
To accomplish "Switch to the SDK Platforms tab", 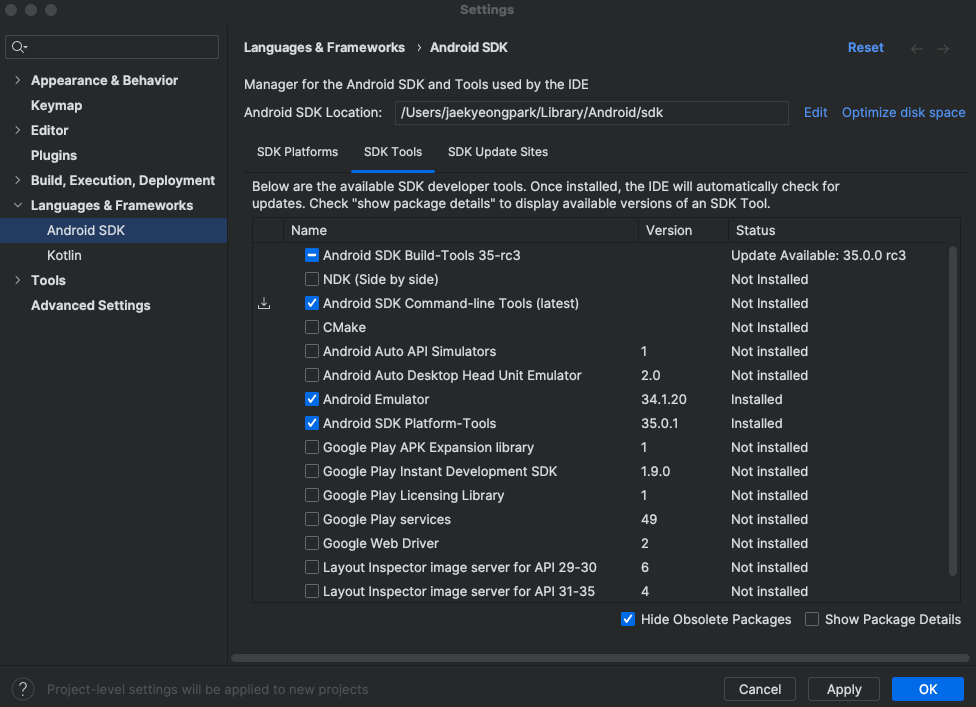I will [x=298, y=152].
